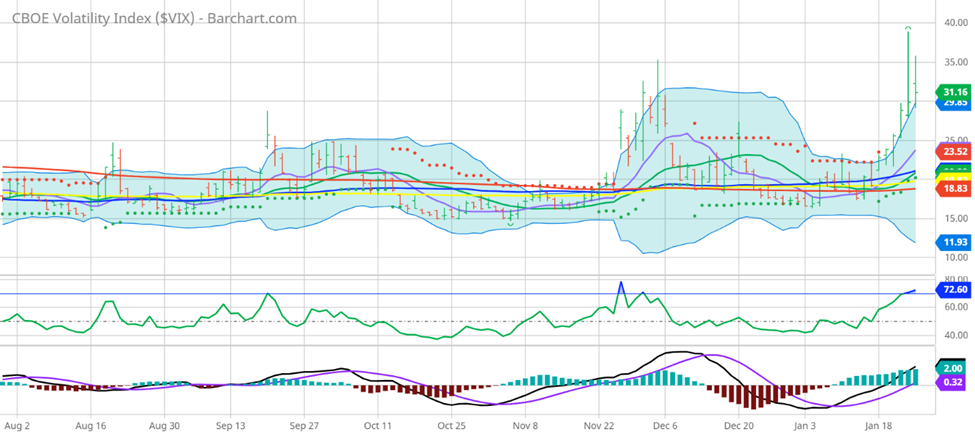This screenshot has height=438, width=975.
Task: Select the Sep 27 date label
Action: tap(303, 427)
